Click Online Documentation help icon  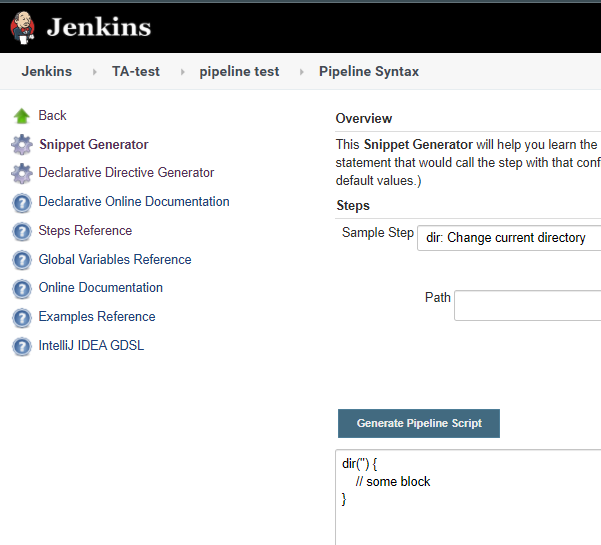coord(22,289)
